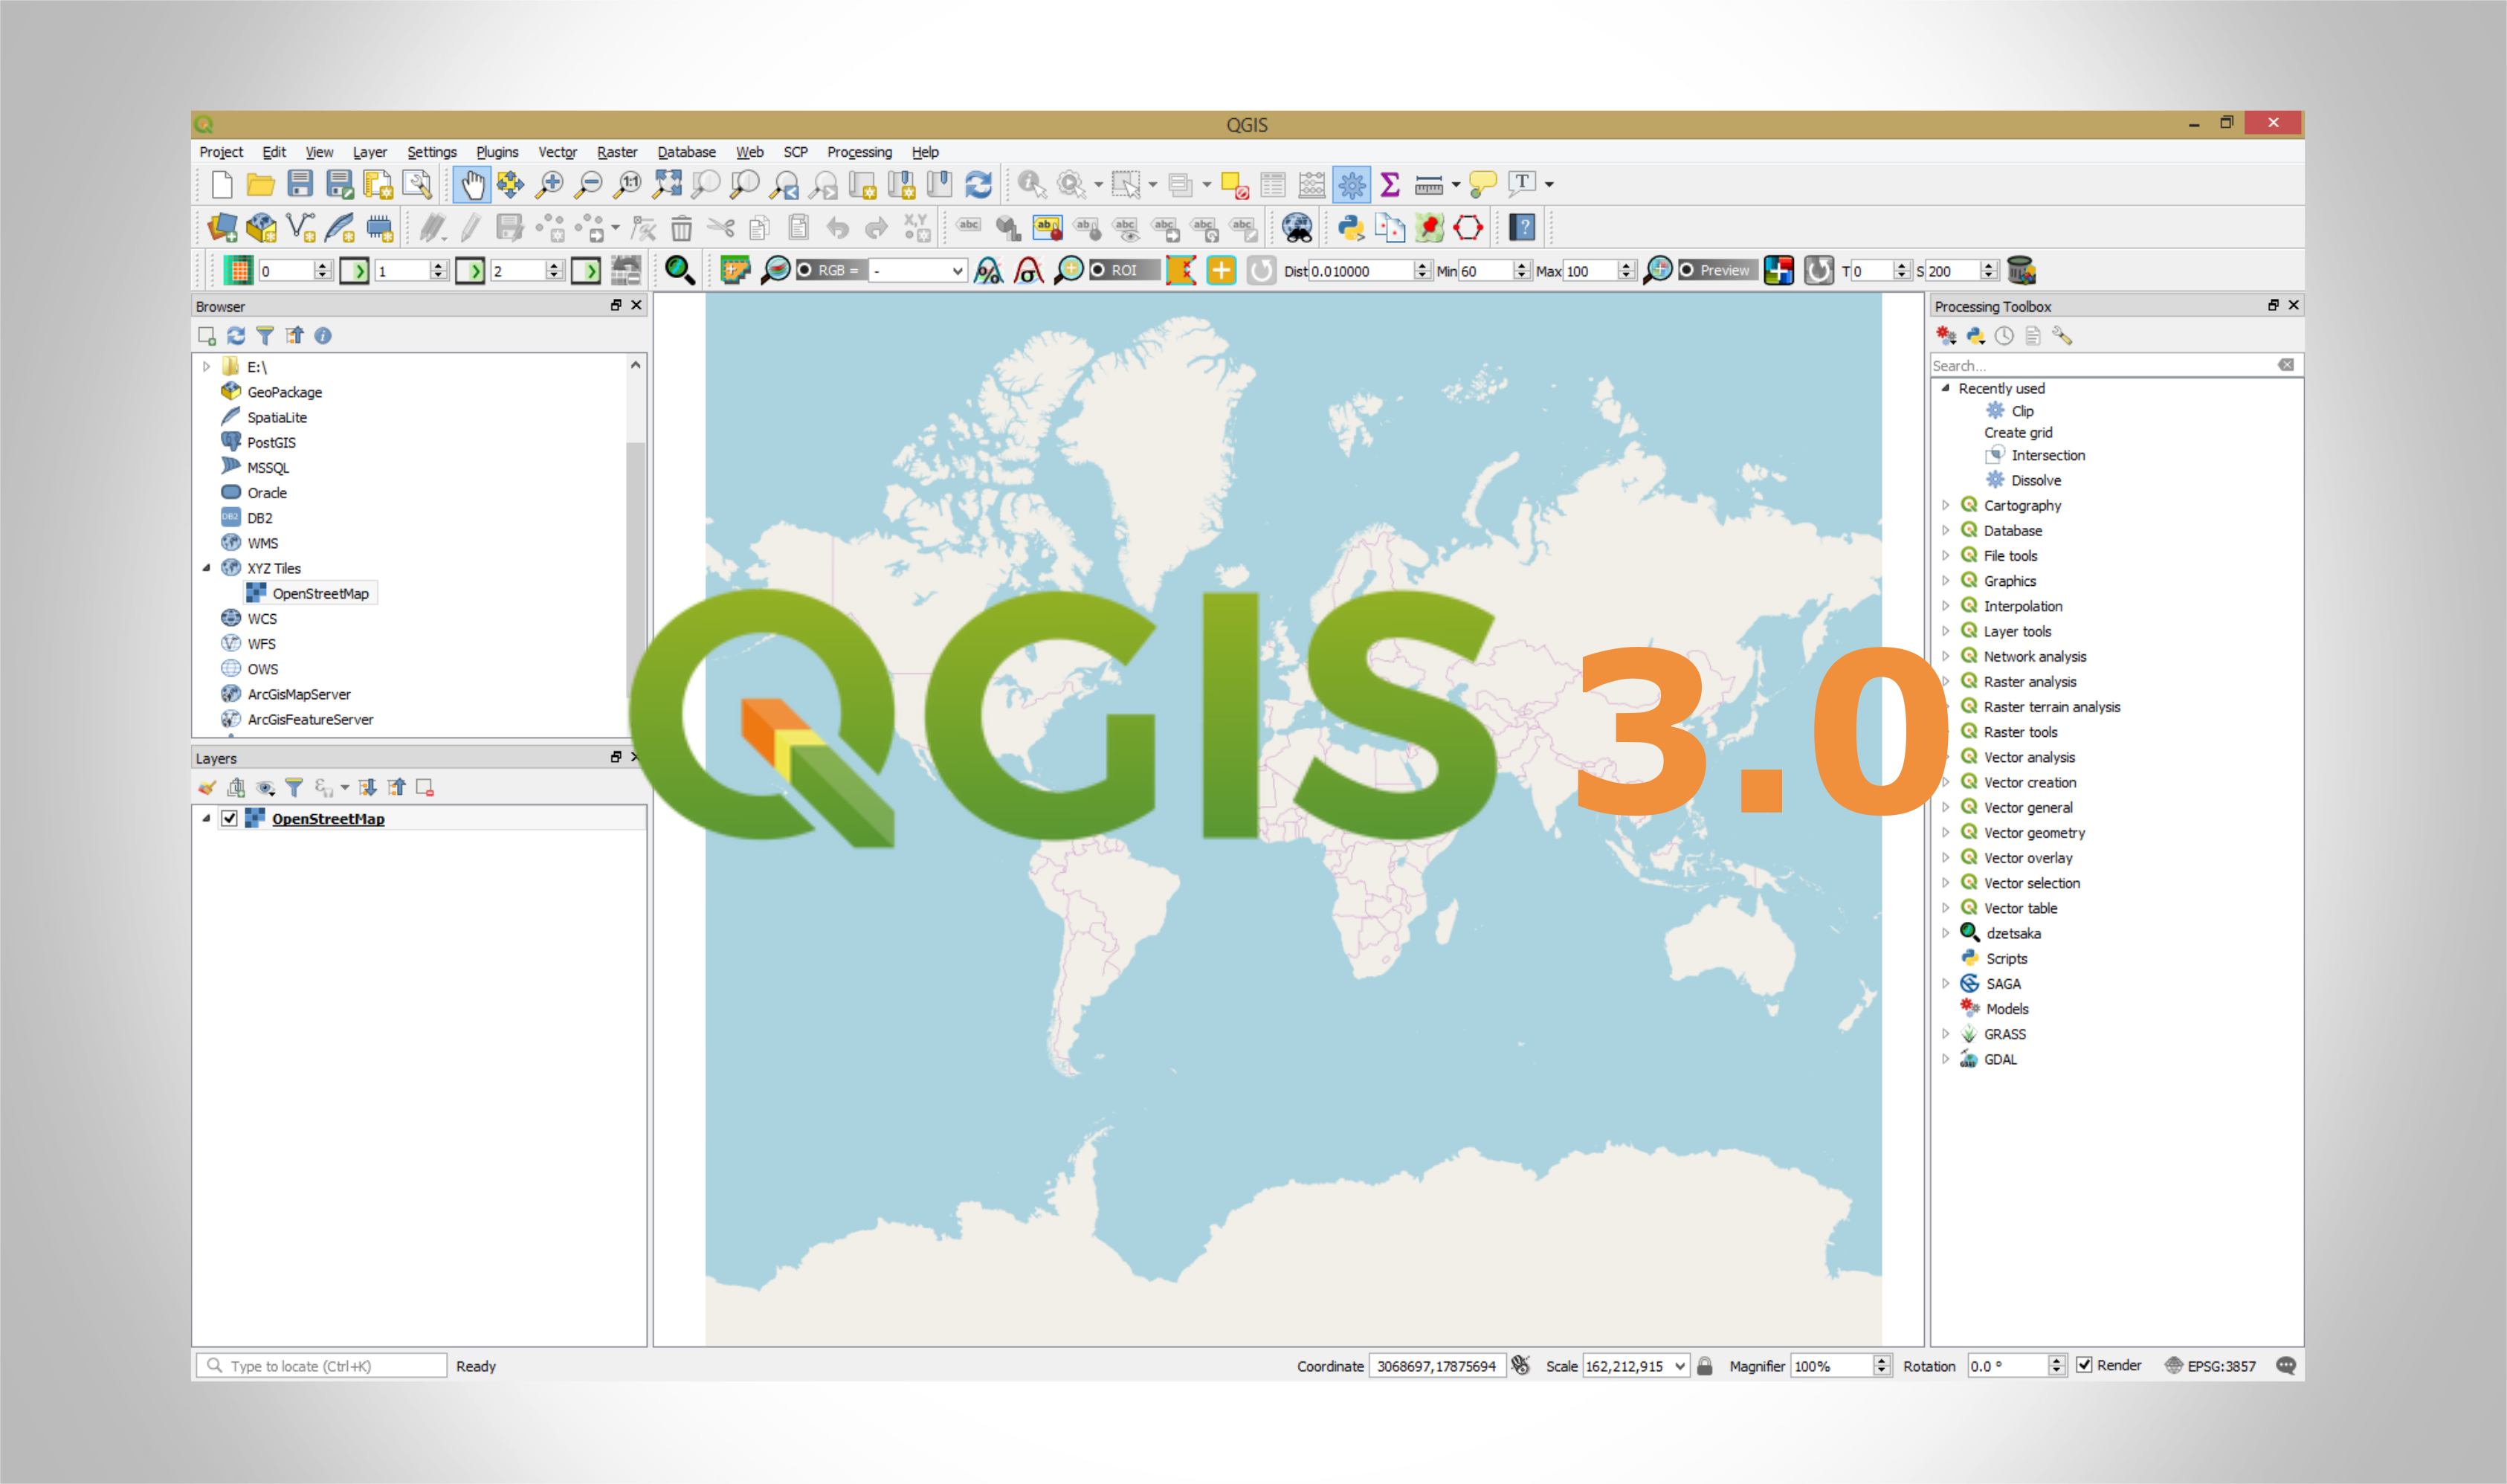2507x1484 pixels.
Task: Click the Statistical Summary sigma icon
Action: pyautogui.click(x=1390, y=184)
